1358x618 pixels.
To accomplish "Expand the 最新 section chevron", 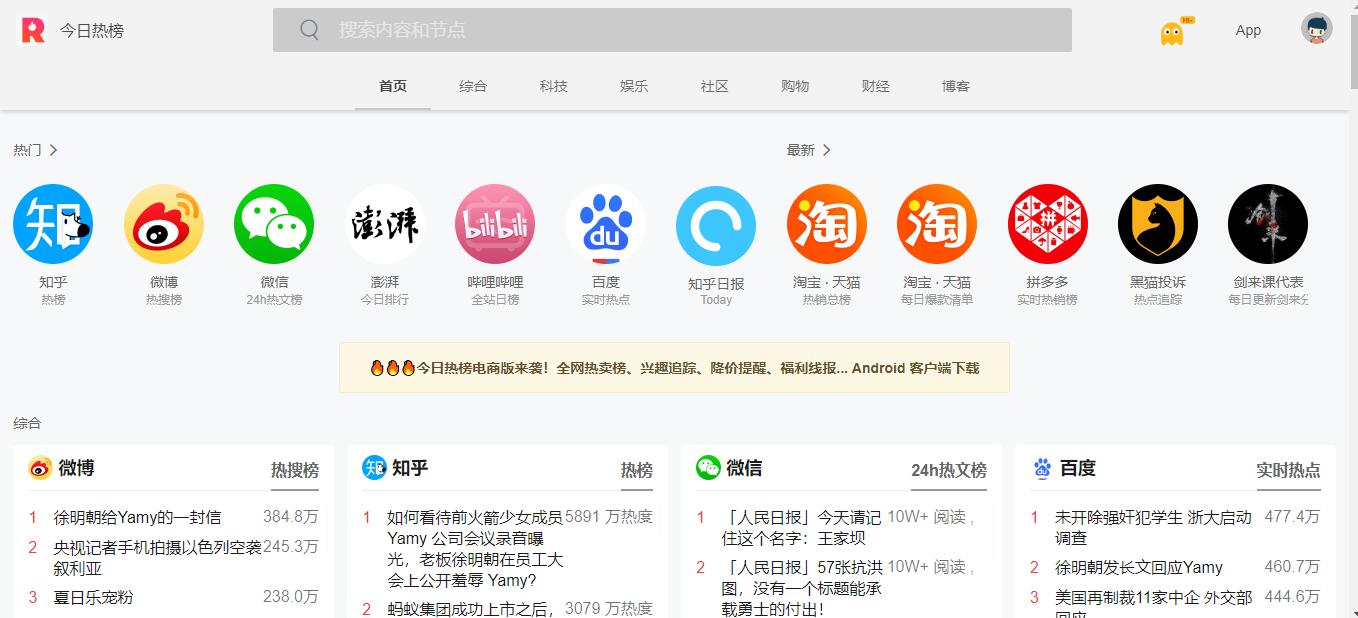I will [827, 150].
